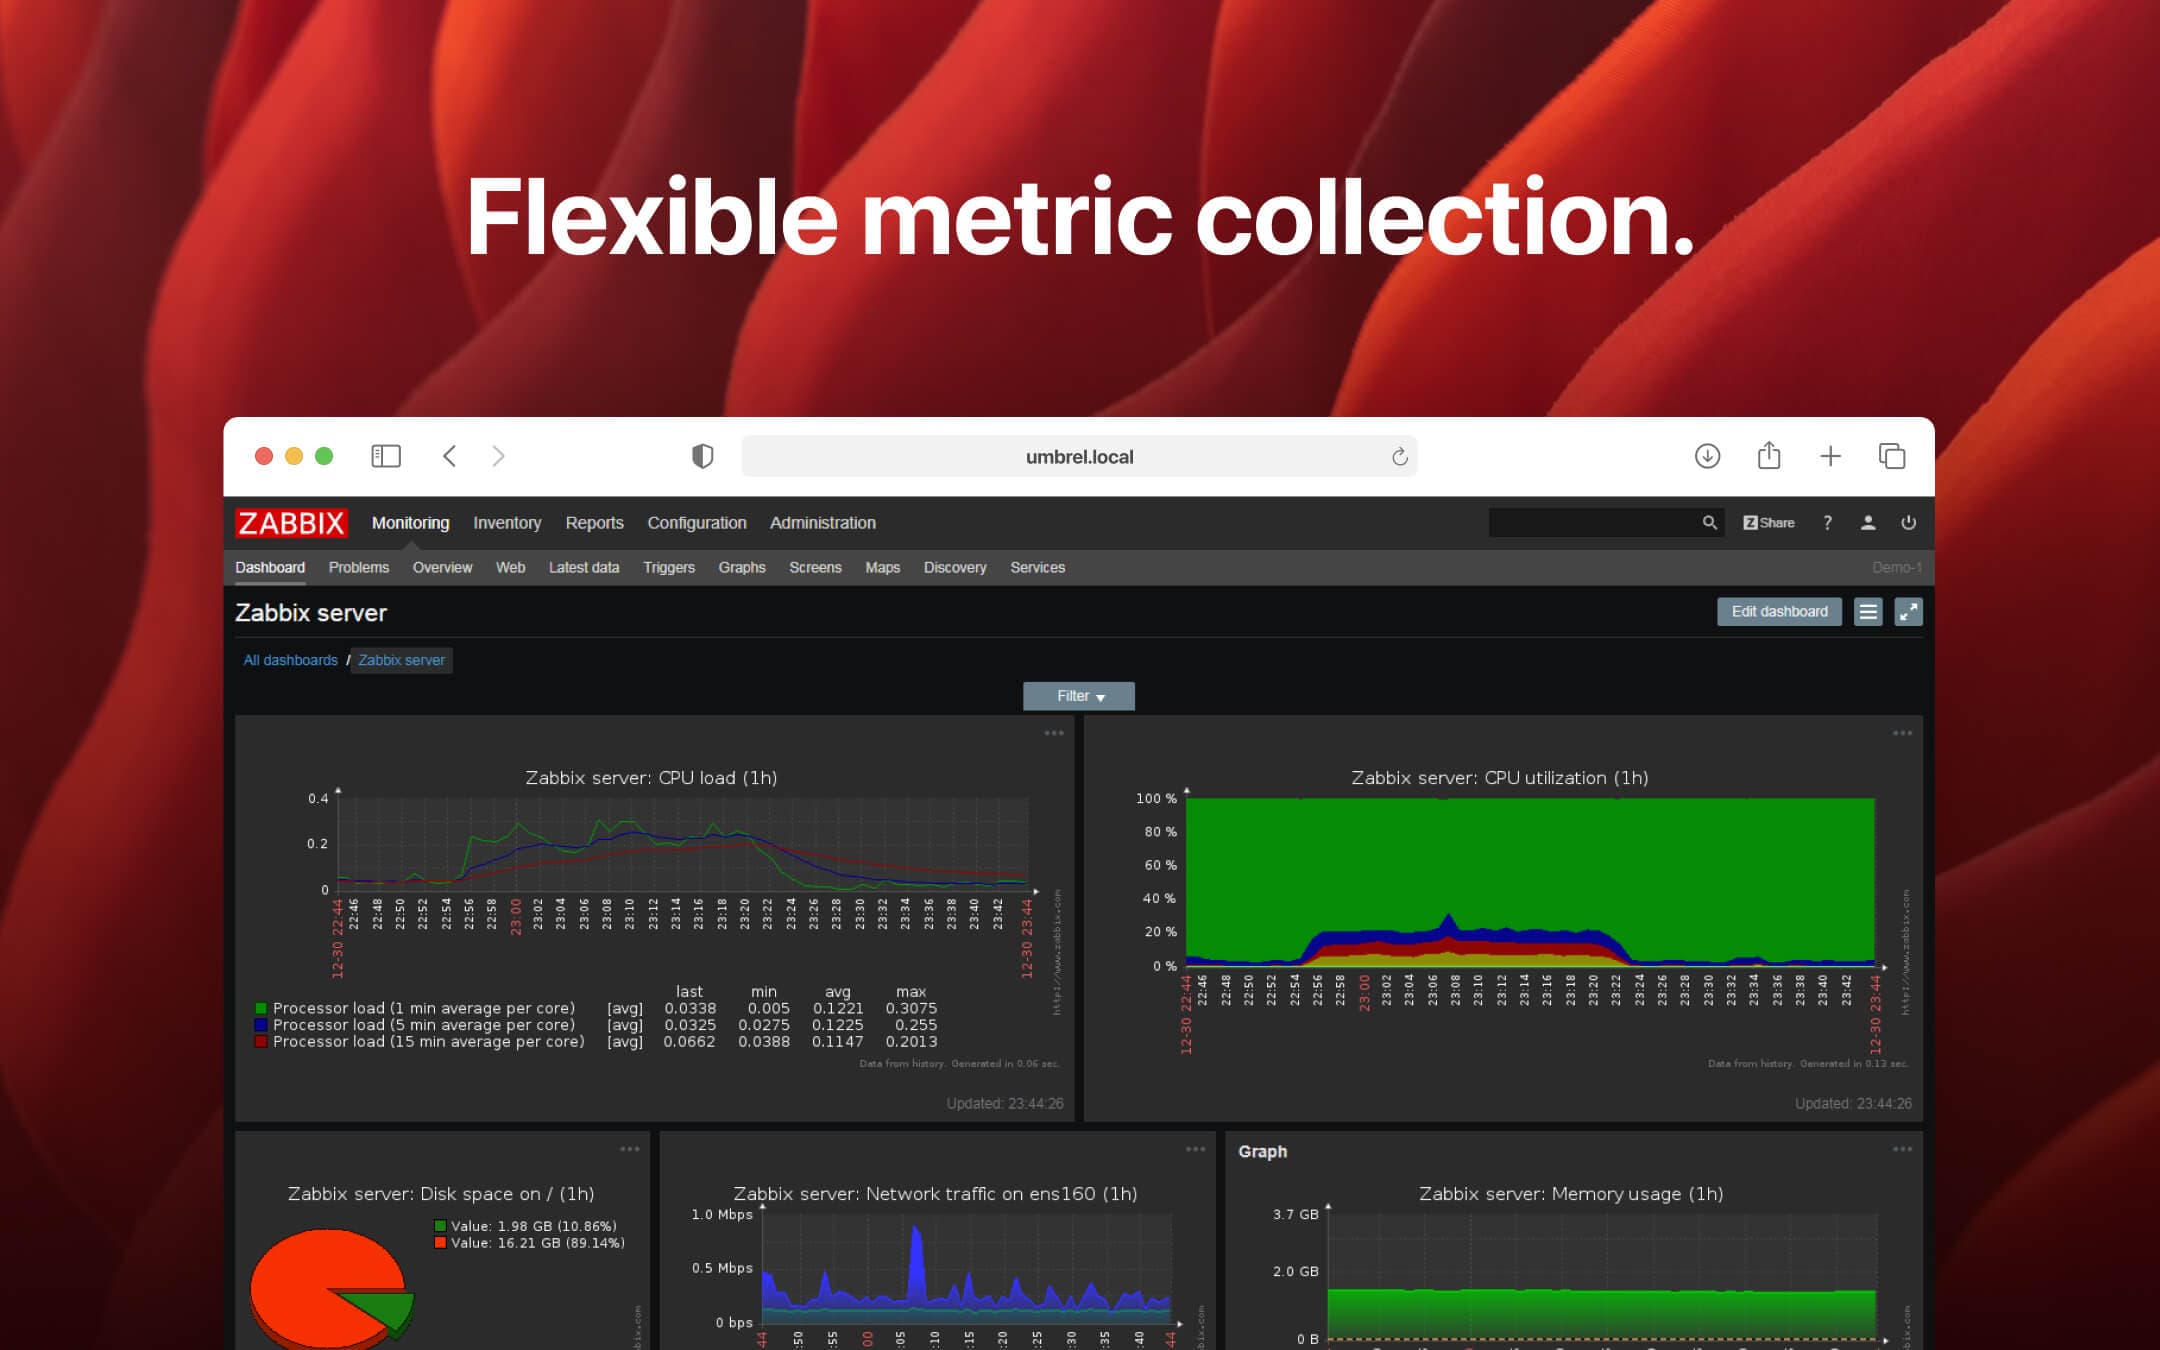Click the User profile icon
The height and width of the screenshot is (1350, 2160).
pyautogui.click(x=1866, y=523)
